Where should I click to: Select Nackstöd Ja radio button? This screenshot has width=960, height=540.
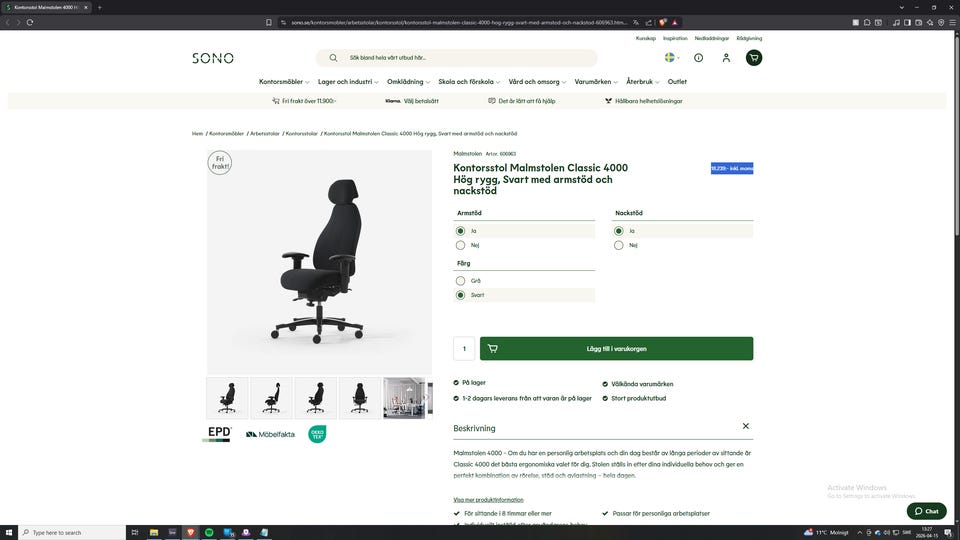click(618, 231)
